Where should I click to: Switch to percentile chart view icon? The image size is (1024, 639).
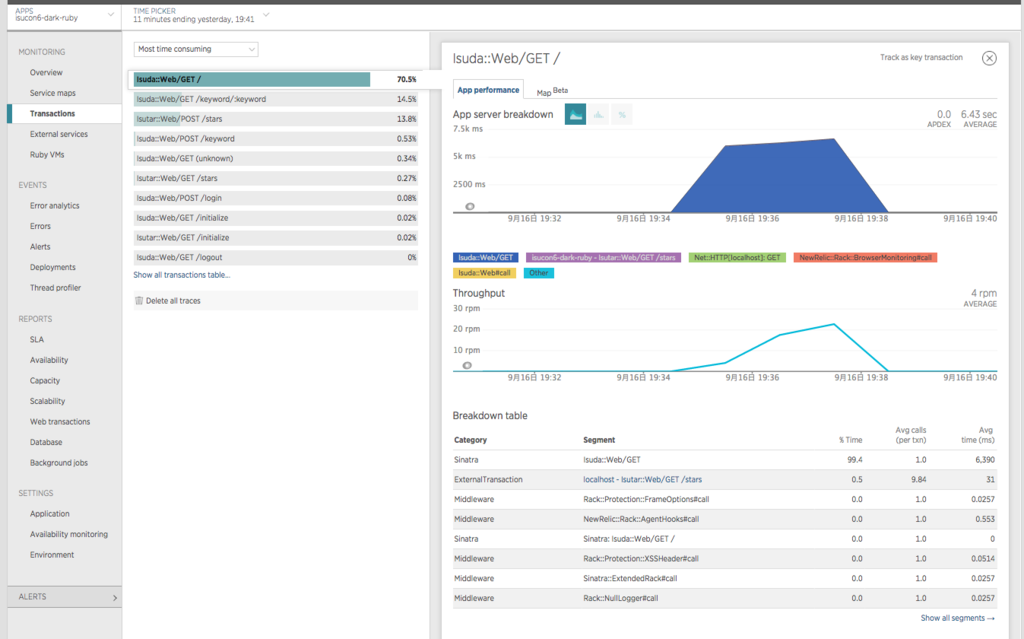click(x=622, y=115)
